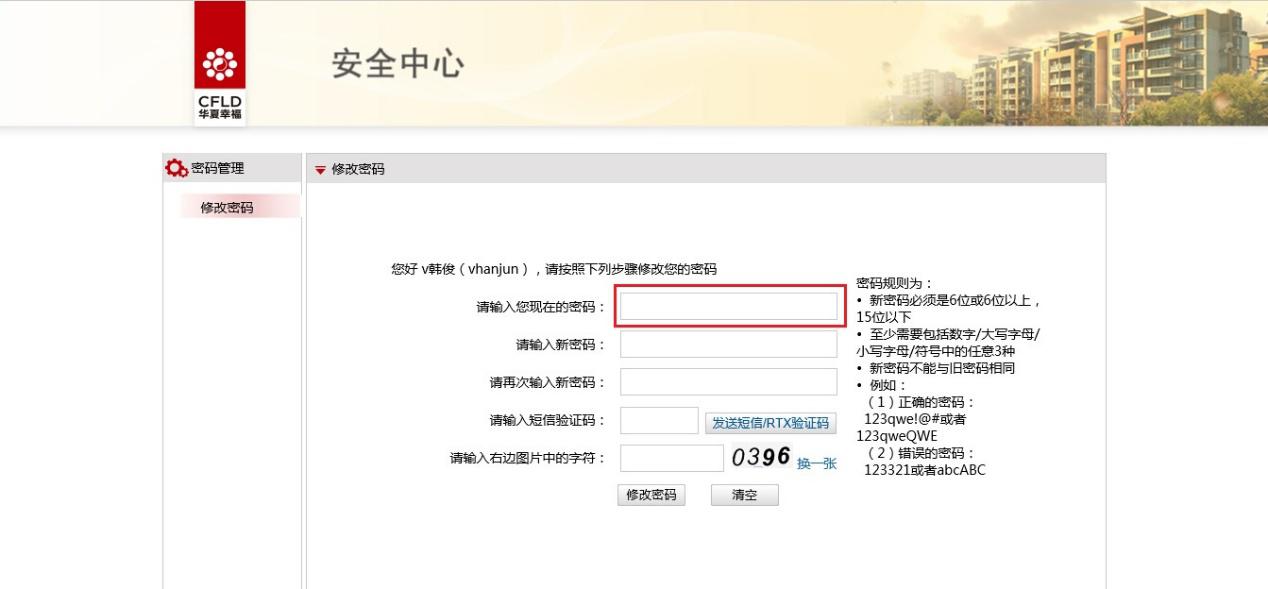Click the 安全中心 page title
The image size is (1268, 589).
[398, 64]
